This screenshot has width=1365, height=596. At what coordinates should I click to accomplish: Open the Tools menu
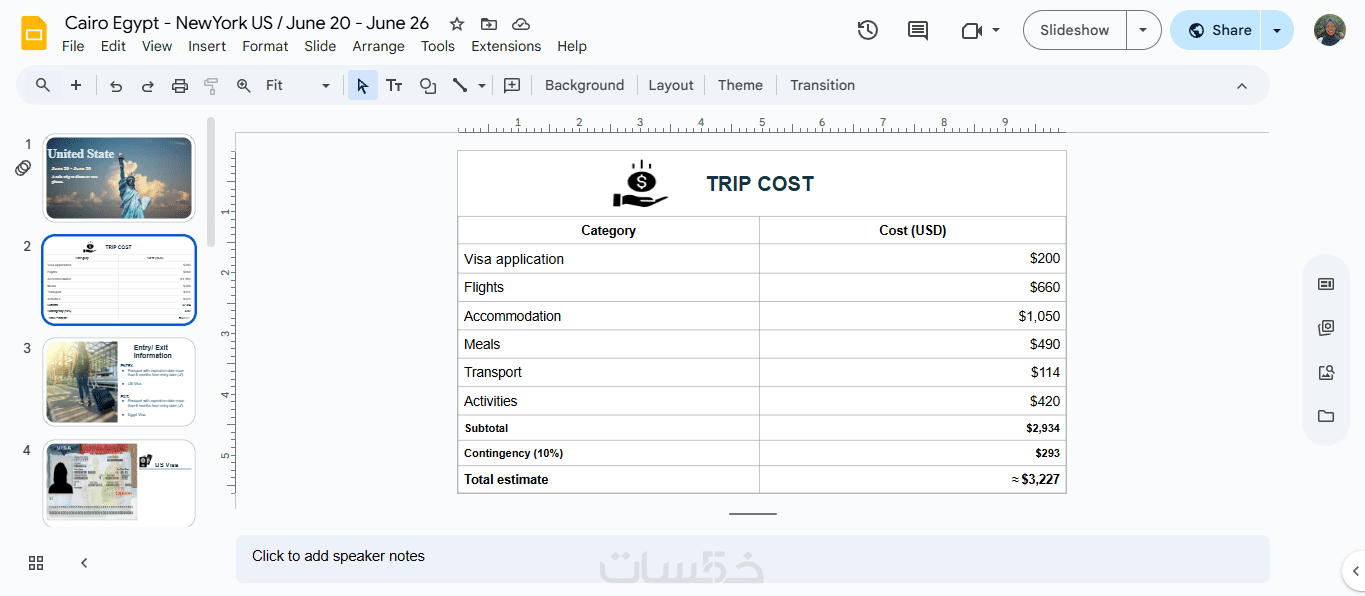tap(438, 46)
